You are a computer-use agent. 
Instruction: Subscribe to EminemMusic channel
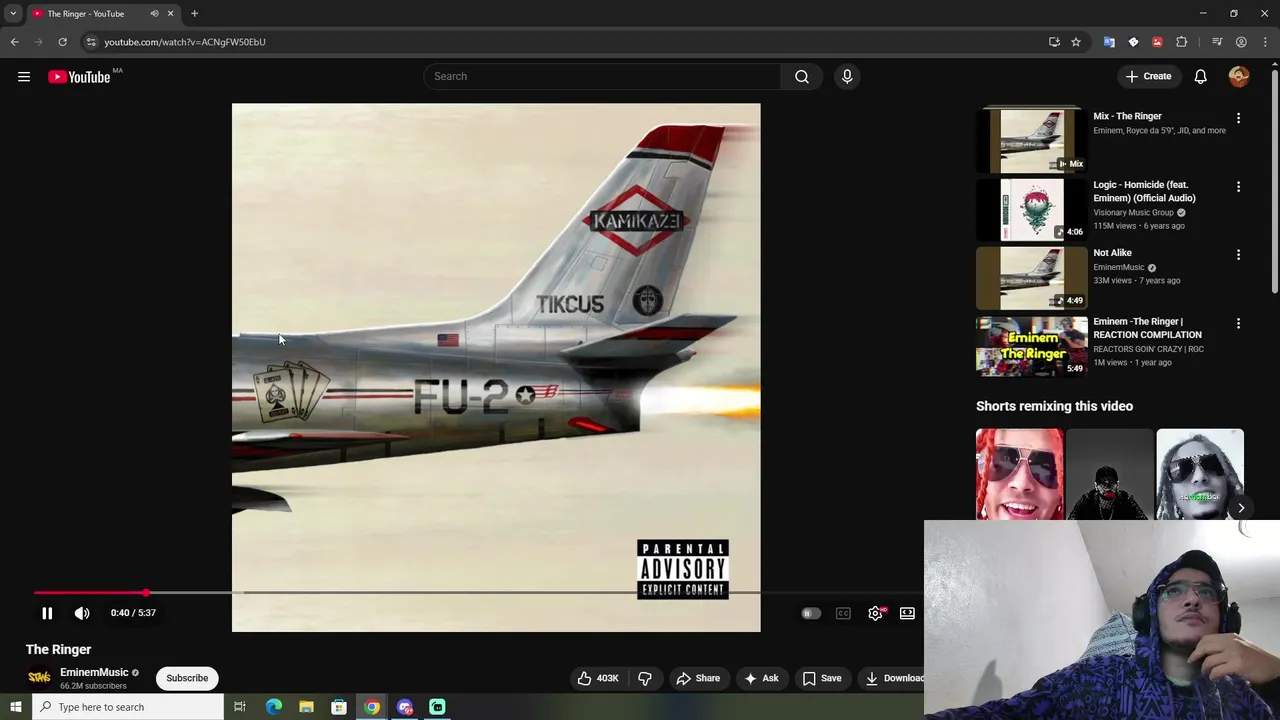(187, 678)
